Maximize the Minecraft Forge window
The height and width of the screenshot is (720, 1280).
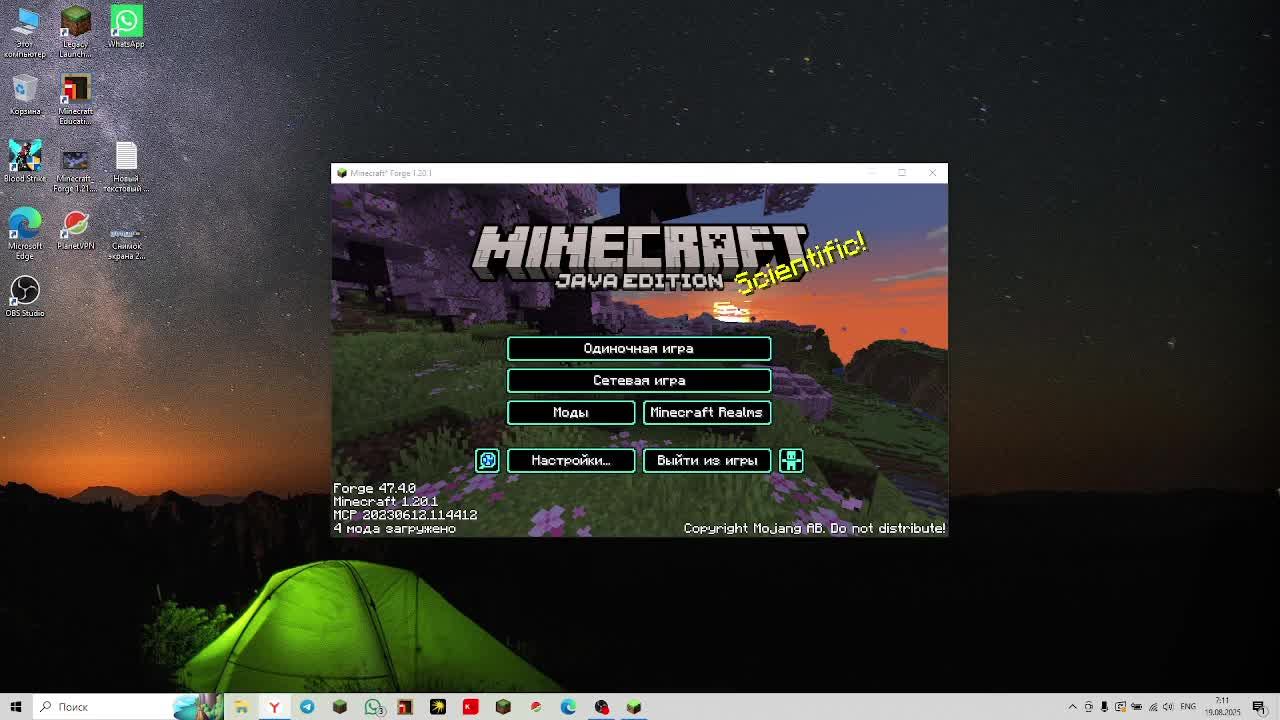[902, 173]
